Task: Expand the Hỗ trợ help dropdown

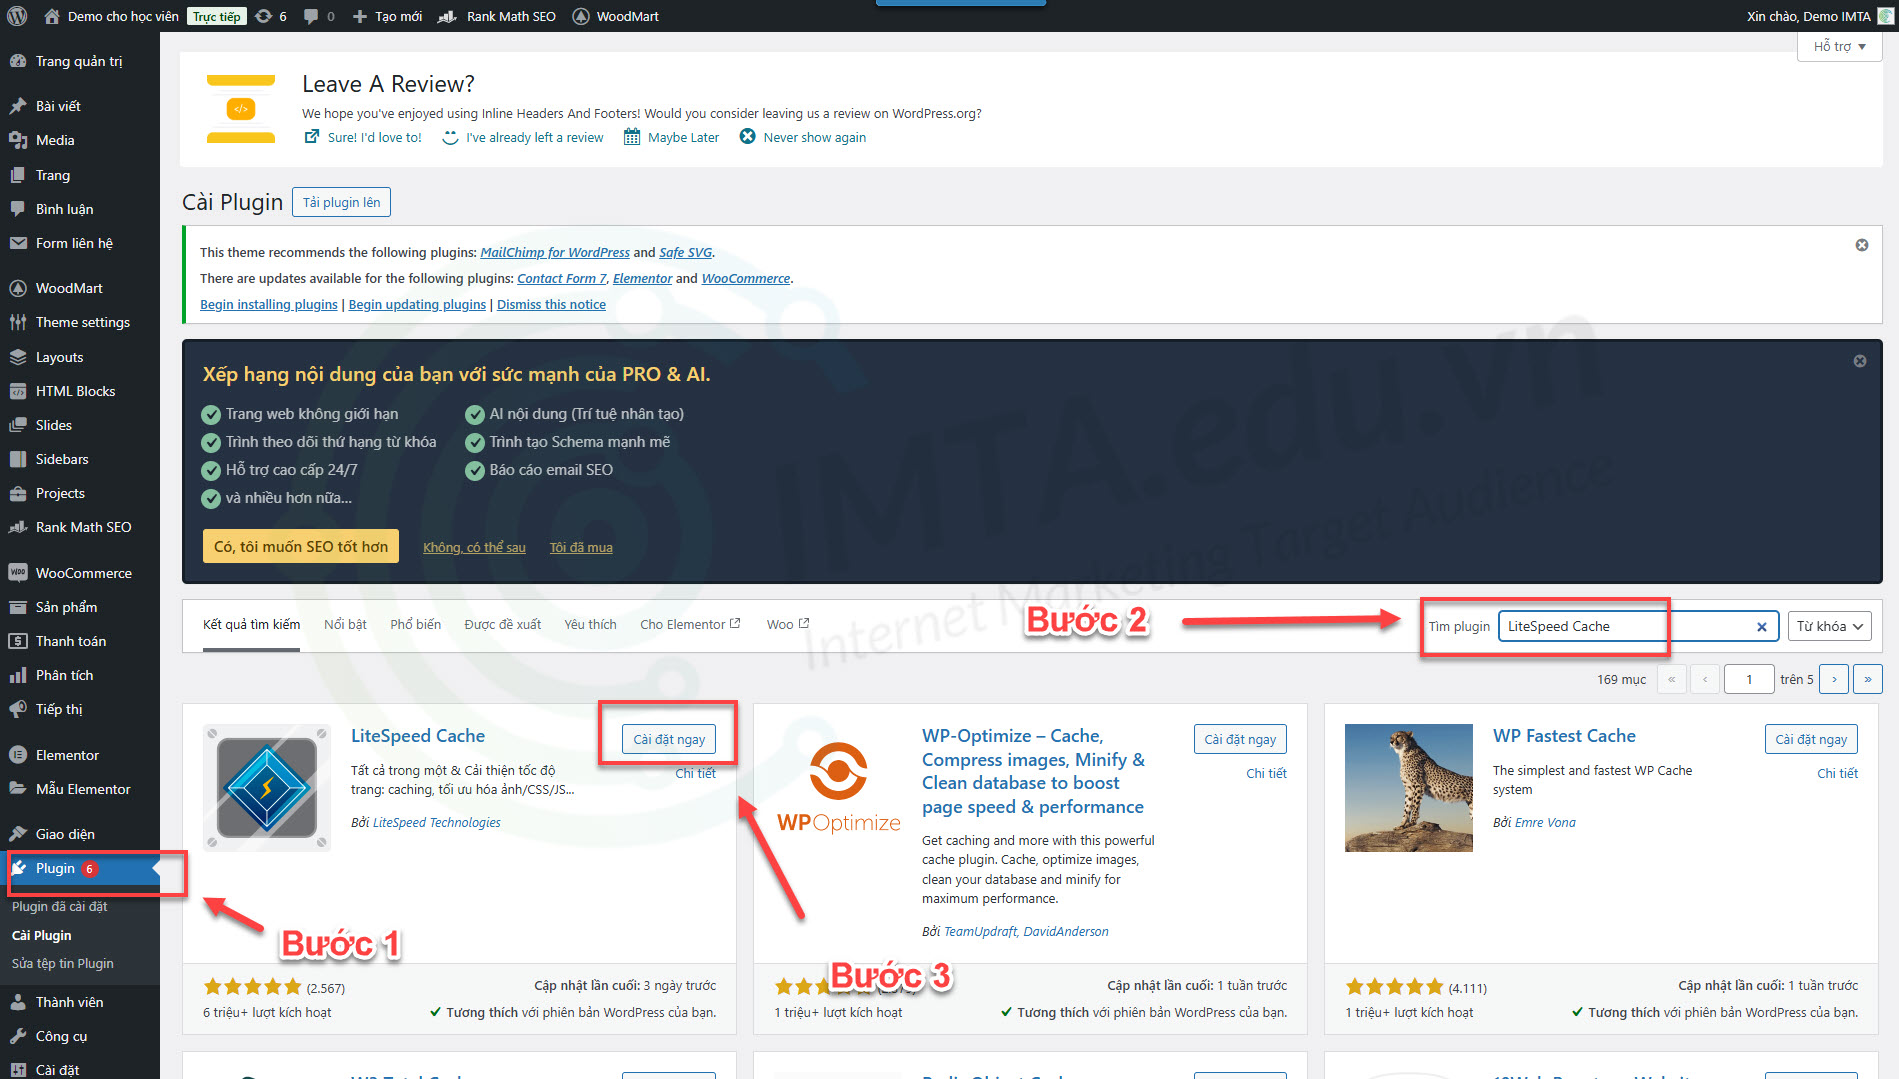Action: (x=1839, y=46)
